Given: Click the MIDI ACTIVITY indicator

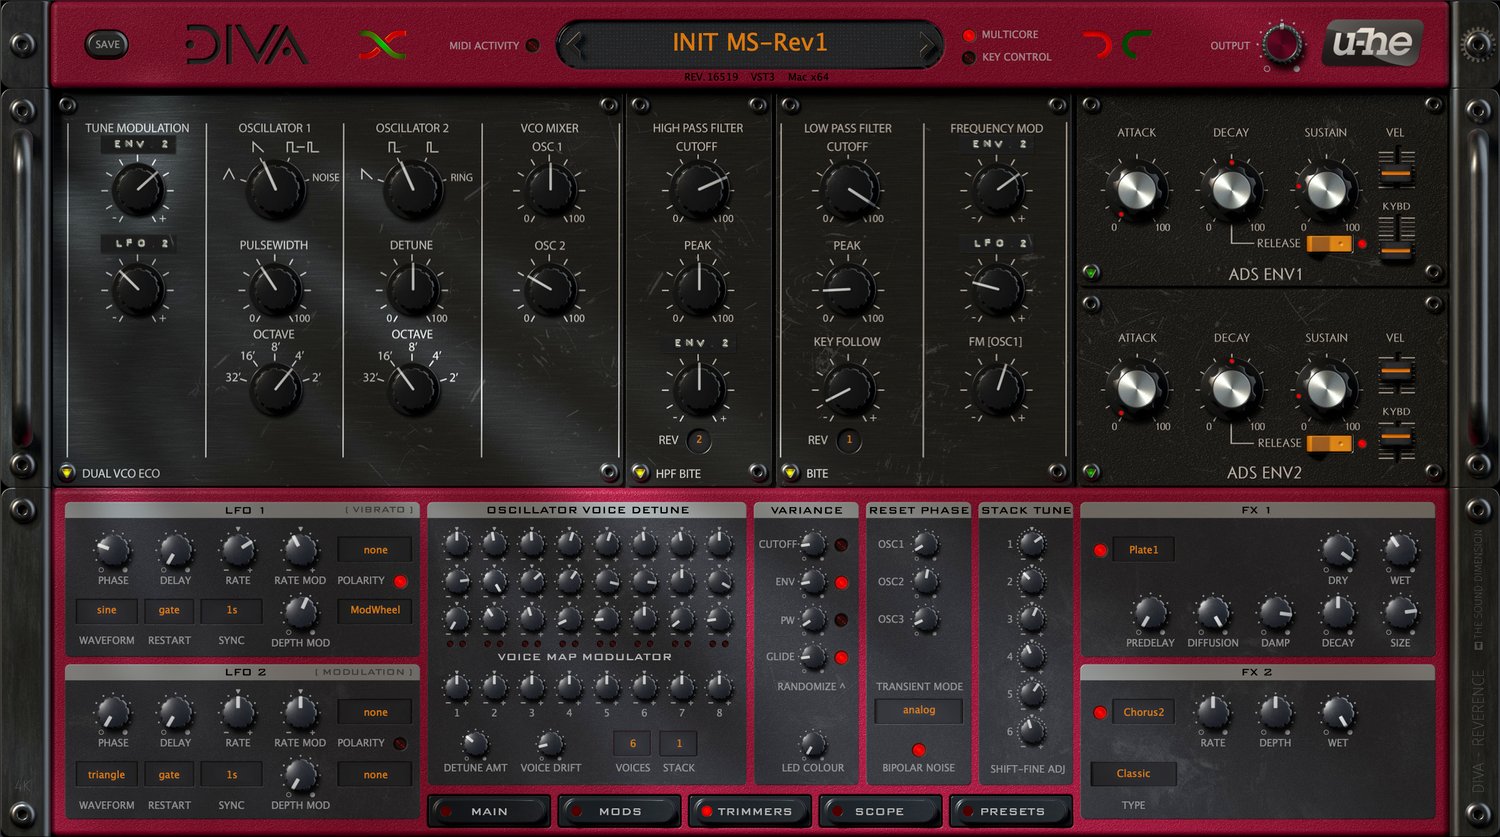Looking at the screenshot, I should [x=532, y=45].
